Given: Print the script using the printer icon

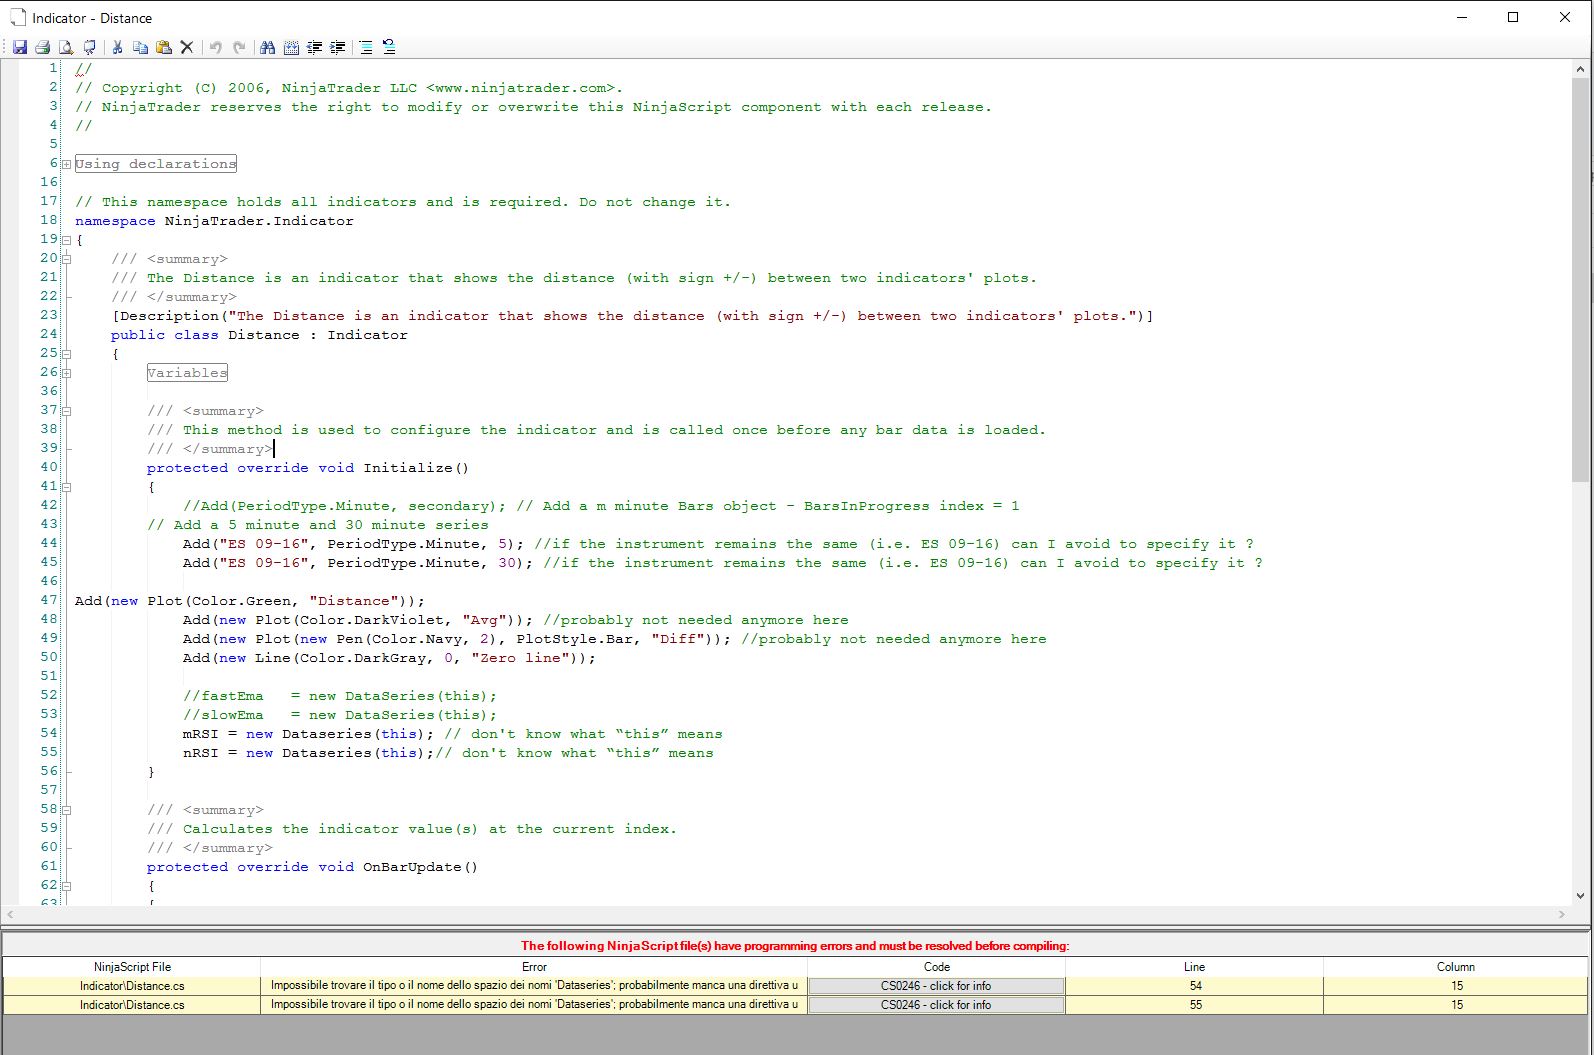Looking at the screenshot, I should point(43,47).
